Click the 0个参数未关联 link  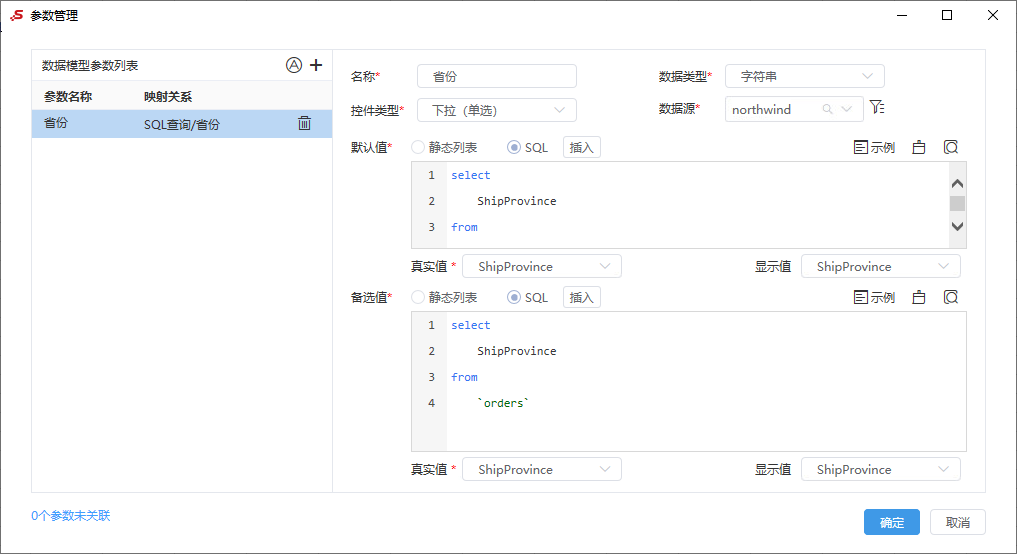tap(71, 516)
